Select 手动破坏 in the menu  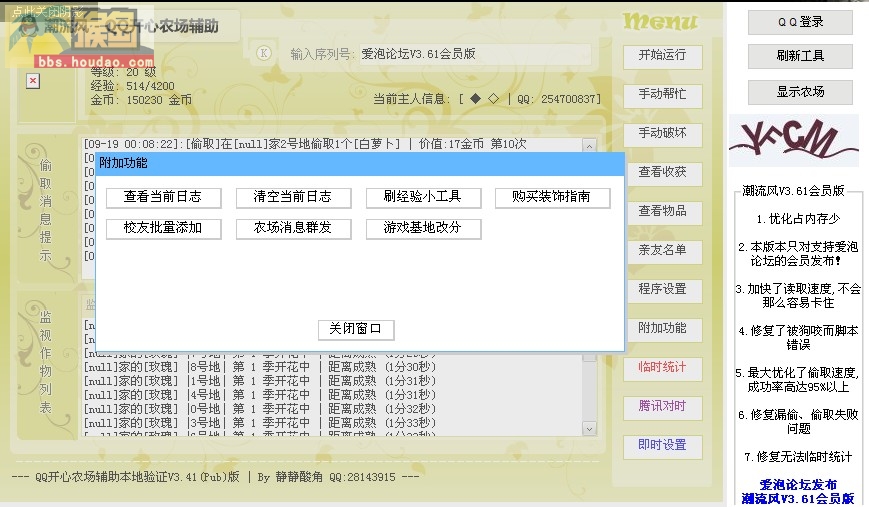tap(662, 134)
